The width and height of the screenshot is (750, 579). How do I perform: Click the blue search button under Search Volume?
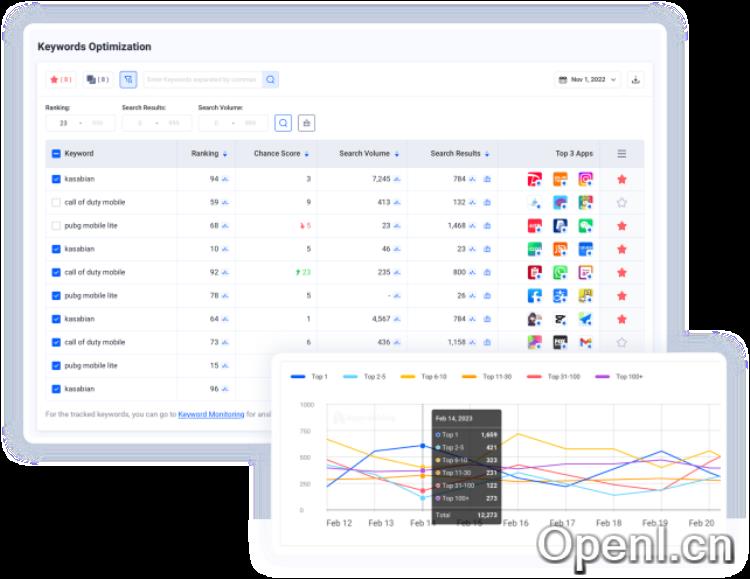pos(283,123)
